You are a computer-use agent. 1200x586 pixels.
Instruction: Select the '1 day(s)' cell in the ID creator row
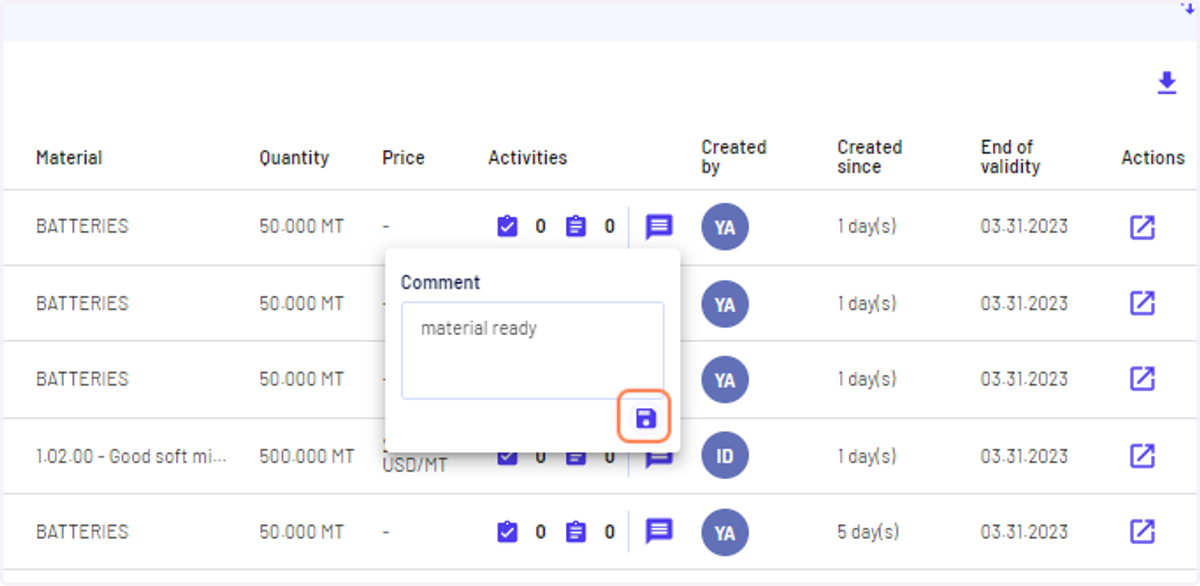point(867,456)
